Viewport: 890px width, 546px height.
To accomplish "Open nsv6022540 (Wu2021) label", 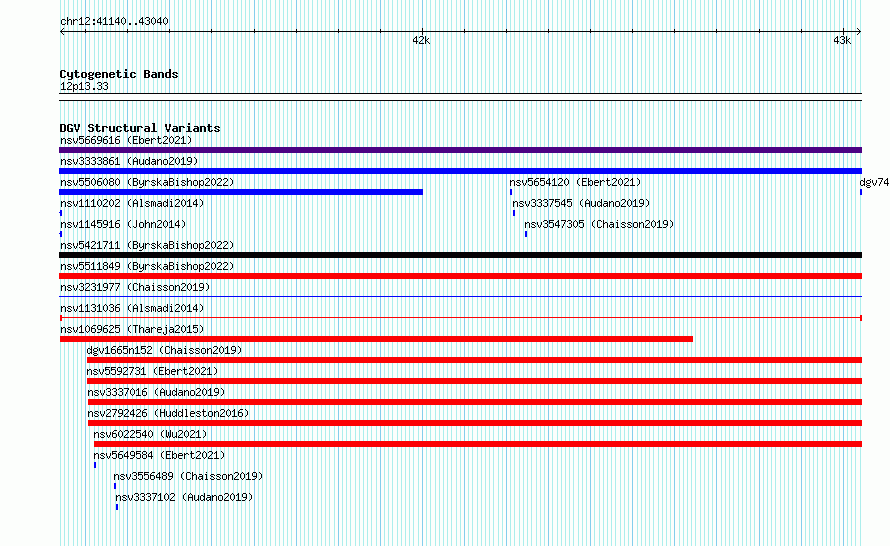I will (x=150, y=434).
